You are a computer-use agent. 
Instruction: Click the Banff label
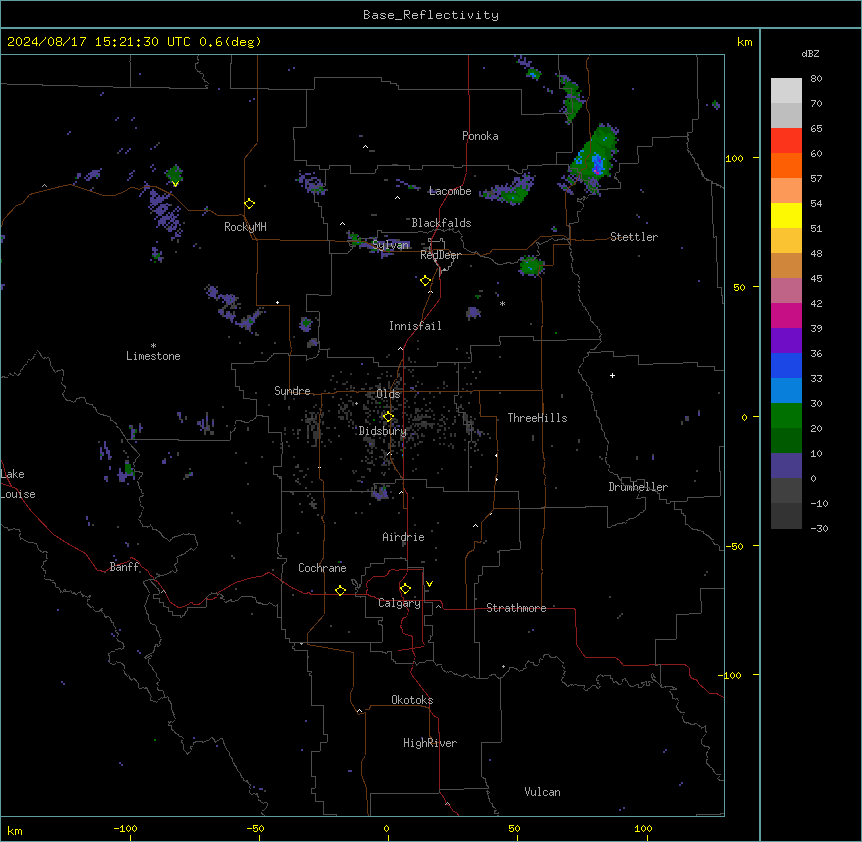tap(124, 567)
